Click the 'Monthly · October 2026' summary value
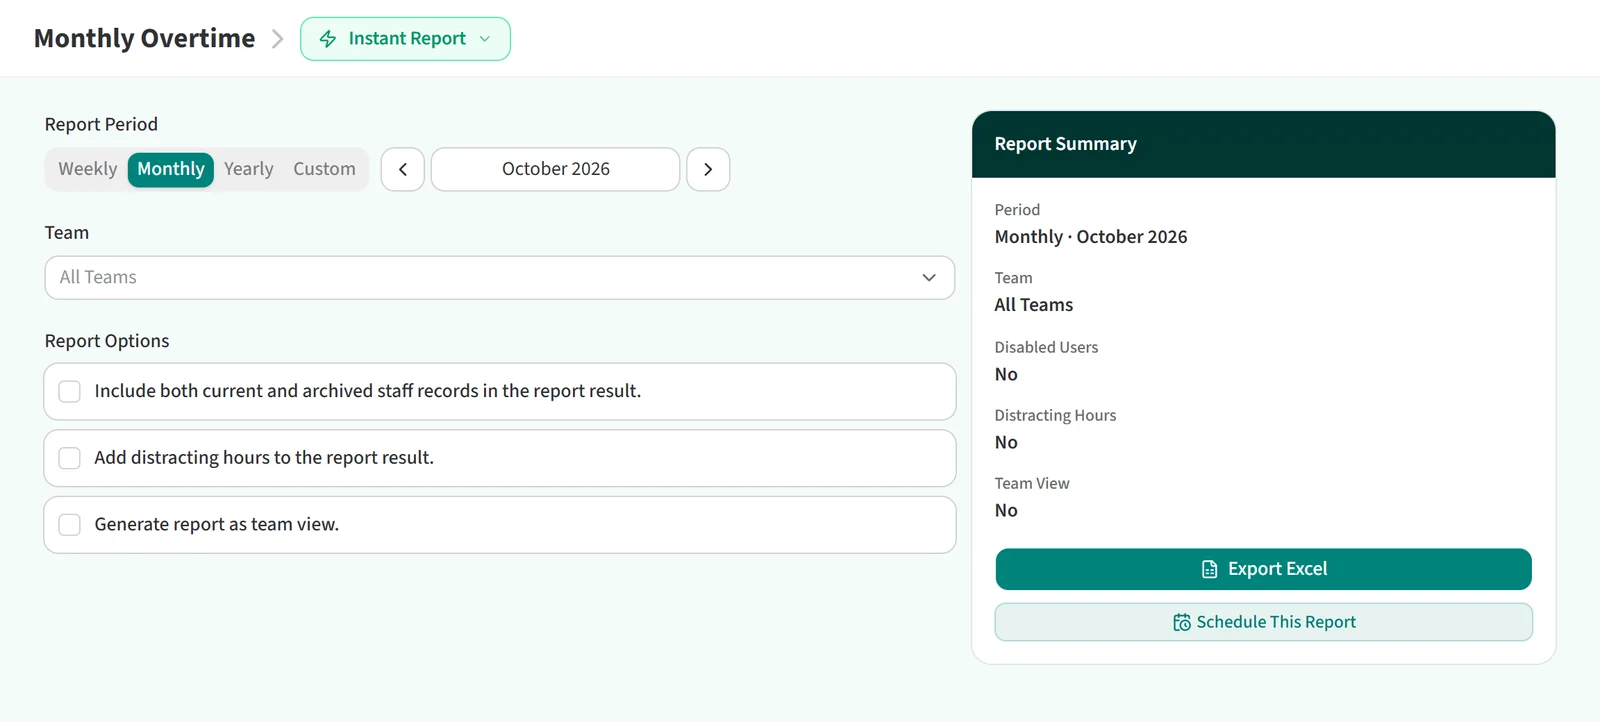Viewport: 1600px width, 722px height. coord(1091,237)
